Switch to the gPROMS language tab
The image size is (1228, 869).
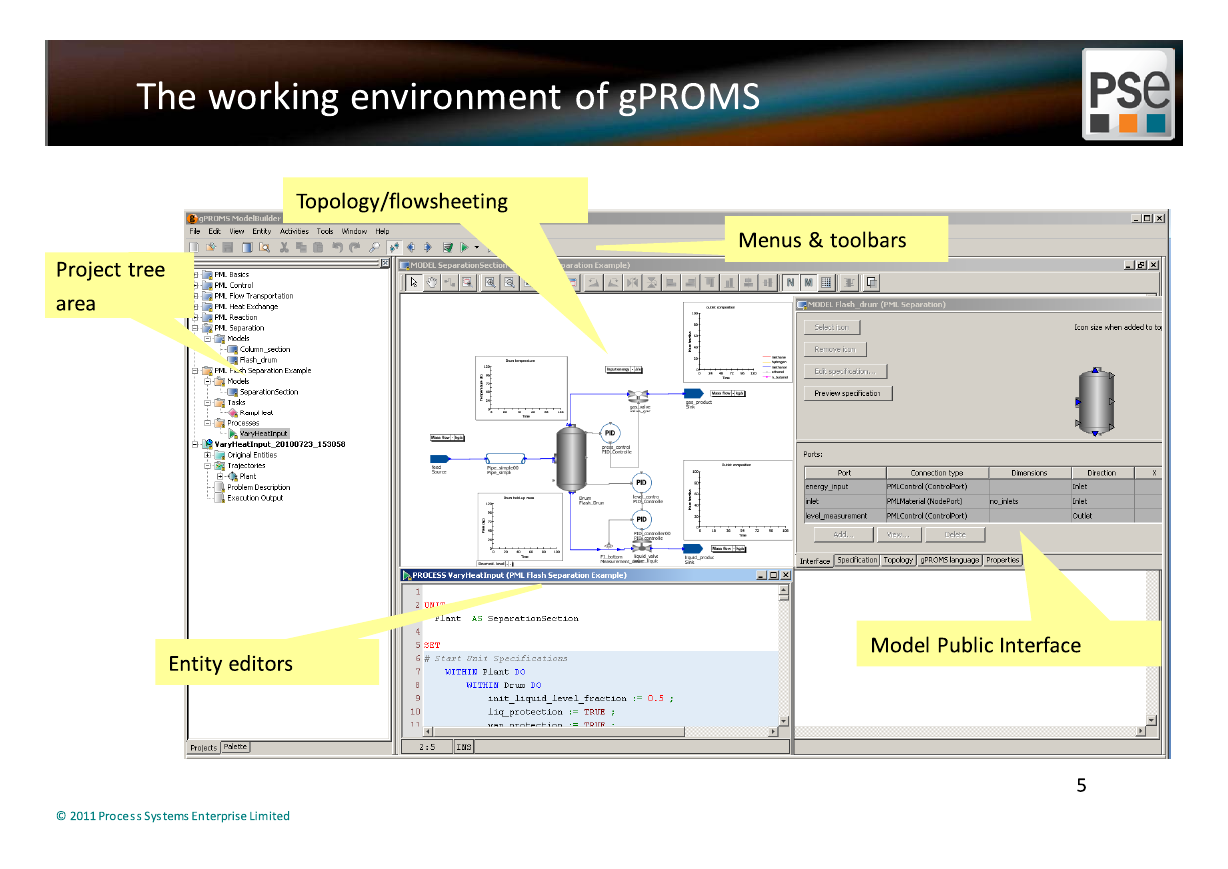coord(950,561)
